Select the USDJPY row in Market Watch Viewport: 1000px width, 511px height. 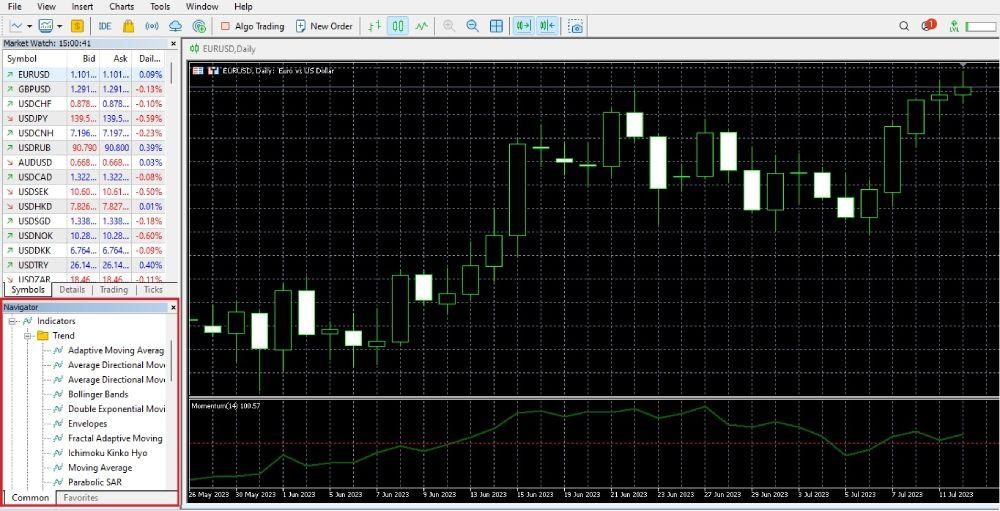pos(84,119)
